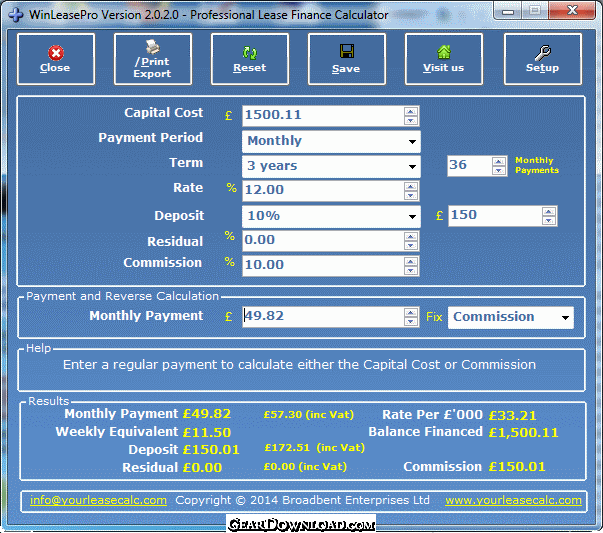This screenshot has height=533, width=603.
Task: Decrease Residual with down spinner arrow
Action: point(411,245)
